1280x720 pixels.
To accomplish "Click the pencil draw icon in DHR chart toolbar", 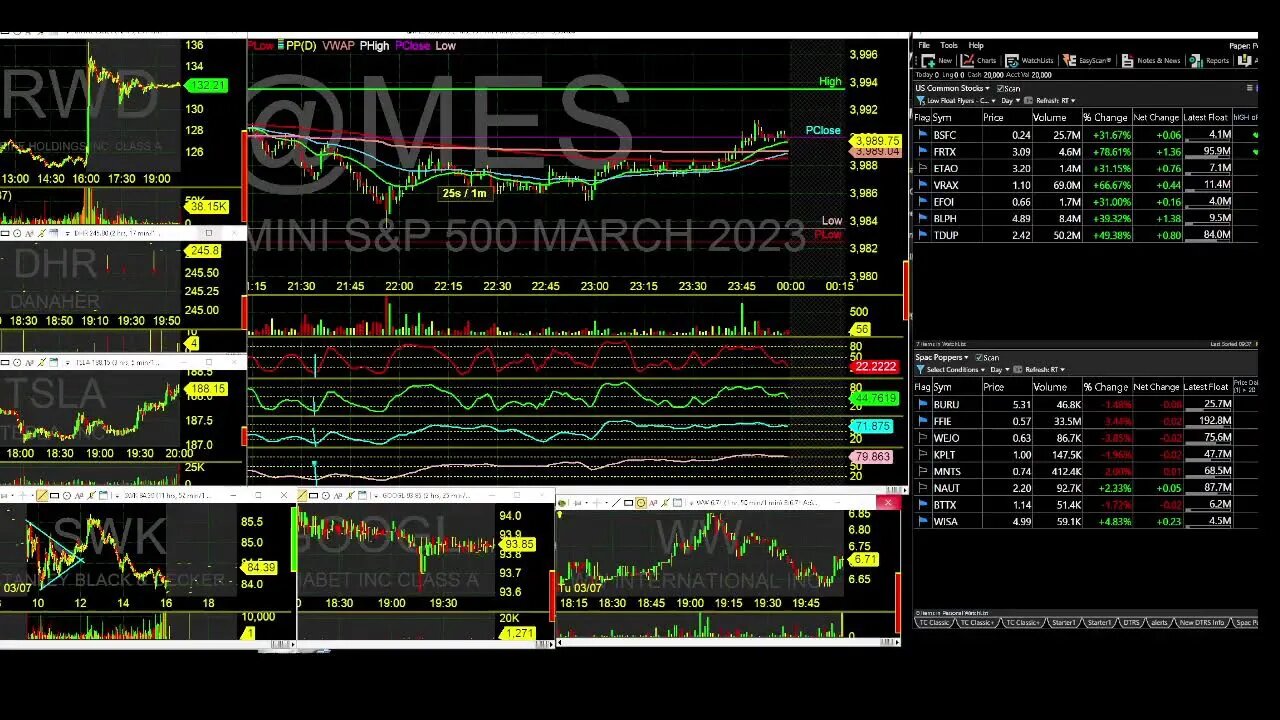I will [41, 233].
